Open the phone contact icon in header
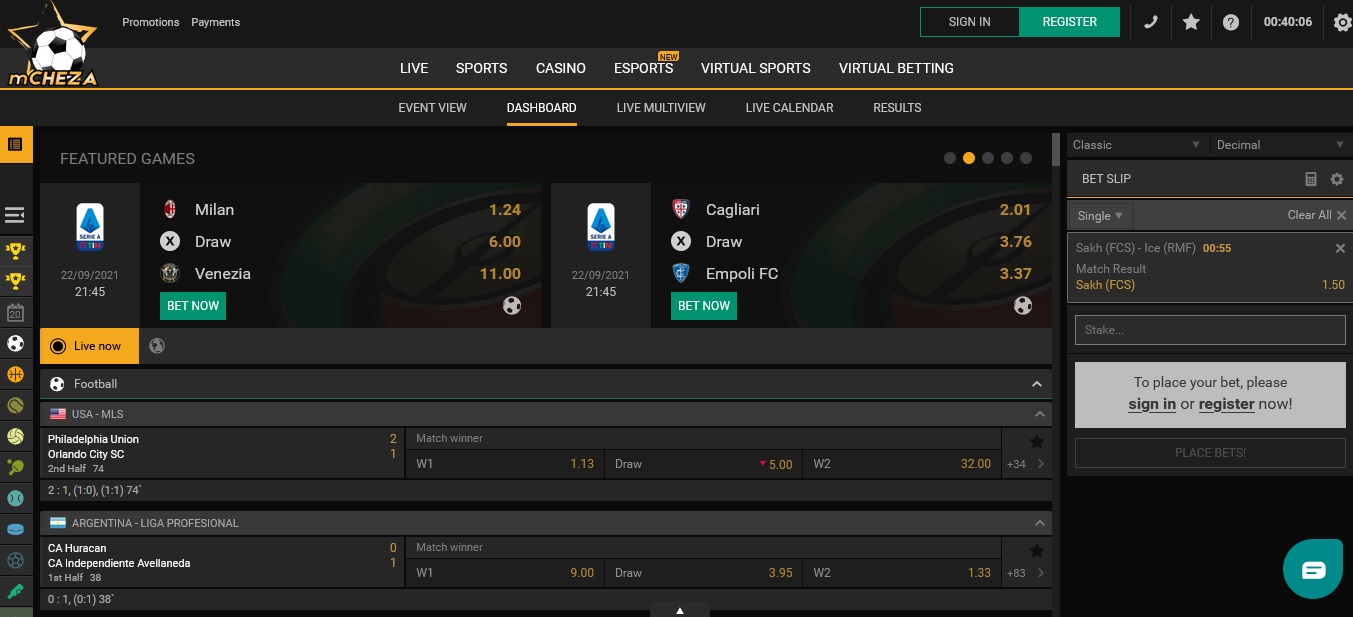 [x=1151, y=22]
